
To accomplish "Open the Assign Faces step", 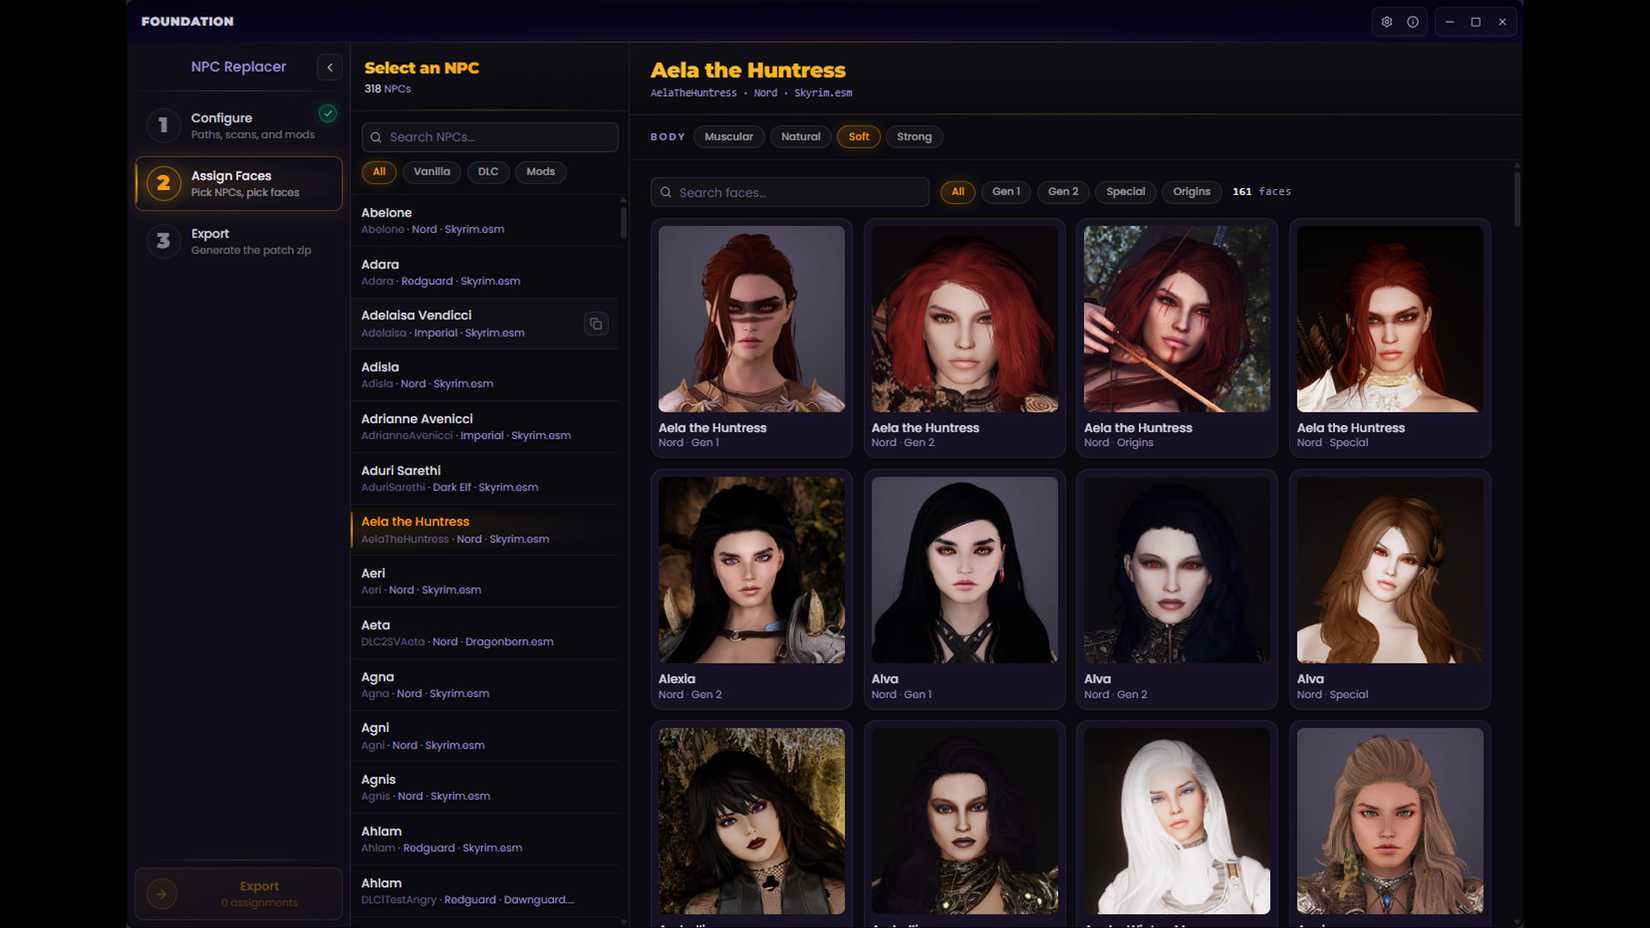I will click(239, 183).
